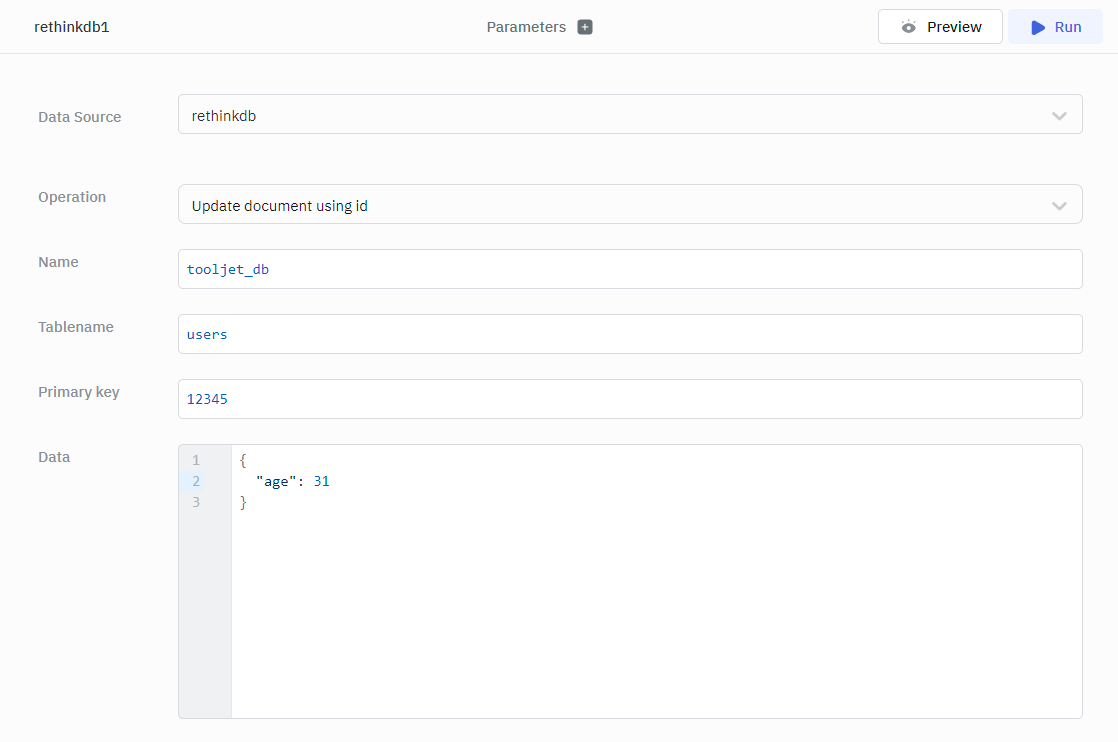The height and width of the screenshot is (742, 1118).
Task: Click the plus icon next to Parameters
Action: (x=585, y=27)
